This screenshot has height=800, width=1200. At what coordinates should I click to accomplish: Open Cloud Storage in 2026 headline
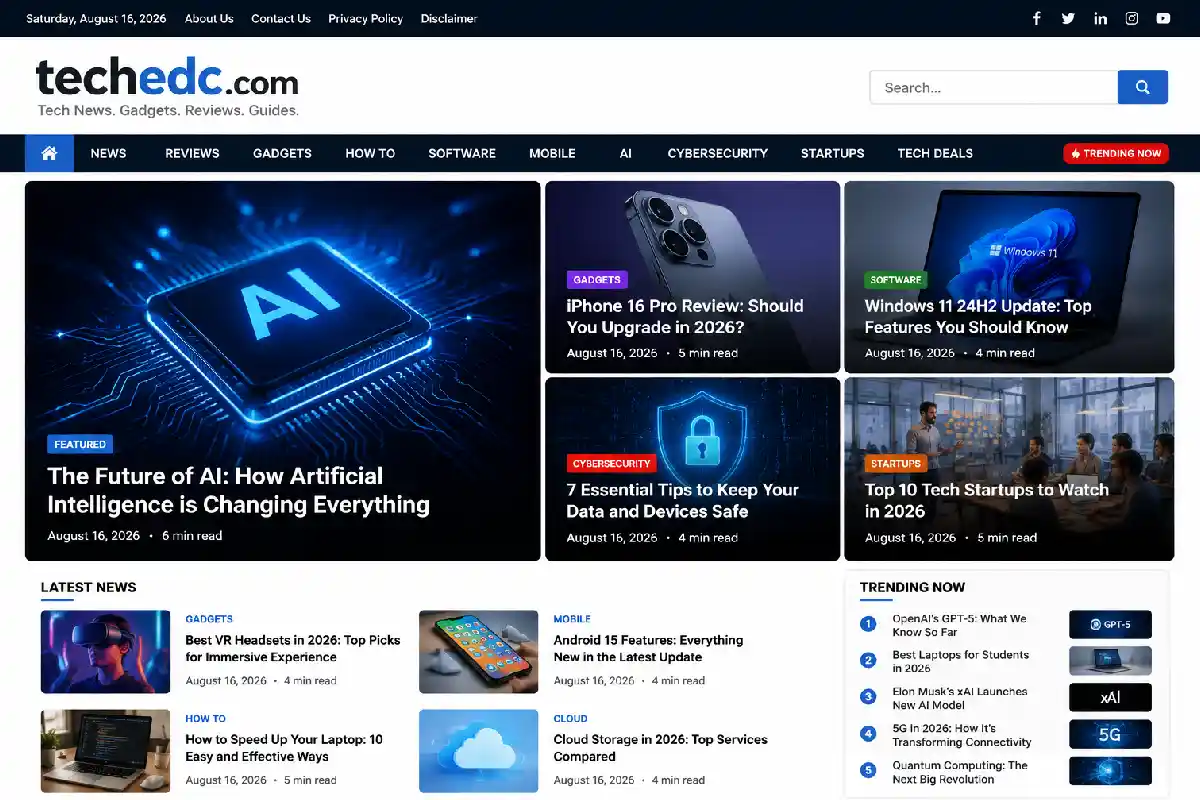click(660, 748)
